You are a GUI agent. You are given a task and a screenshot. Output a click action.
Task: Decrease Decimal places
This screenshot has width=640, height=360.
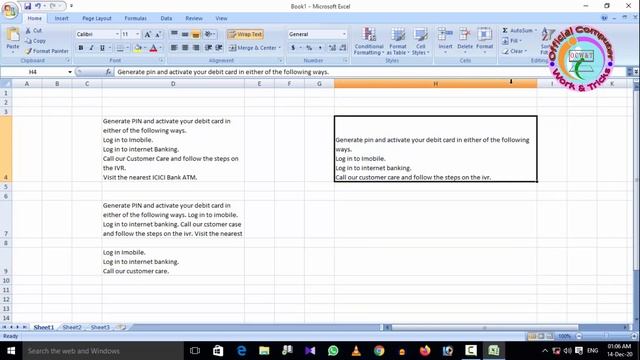pyautogui.click(x=343, y=48)
